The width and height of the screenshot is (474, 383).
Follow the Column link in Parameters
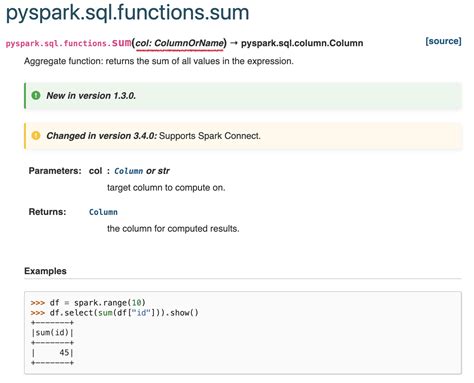pos(129,171)
